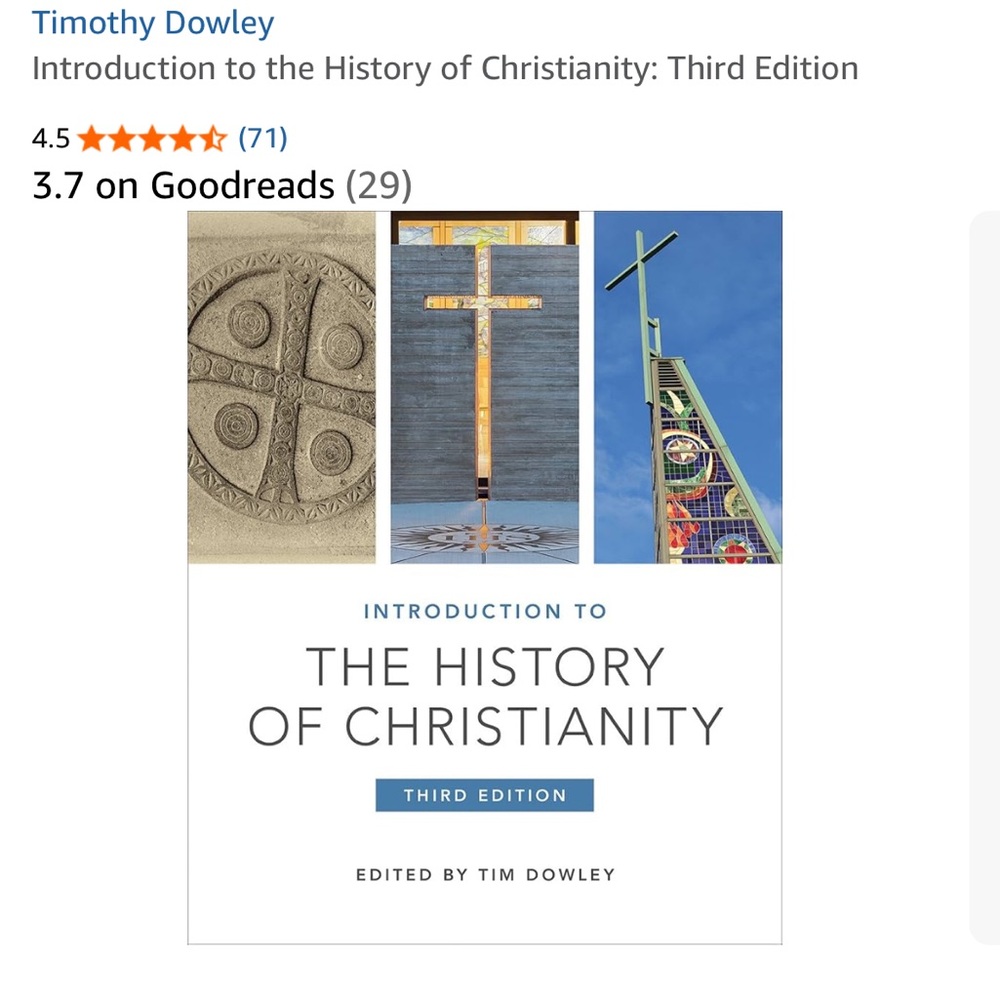Click the first orange rating star
This screenshot has width=1000, height=1000.
(x=91, y=138)
